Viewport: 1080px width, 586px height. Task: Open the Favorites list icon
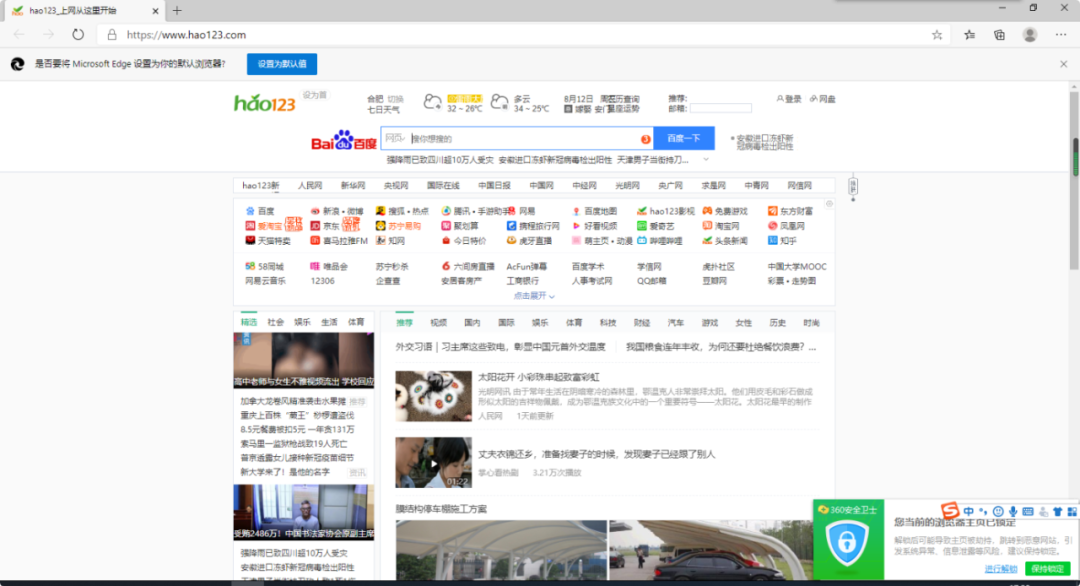[x=969, y=34]
